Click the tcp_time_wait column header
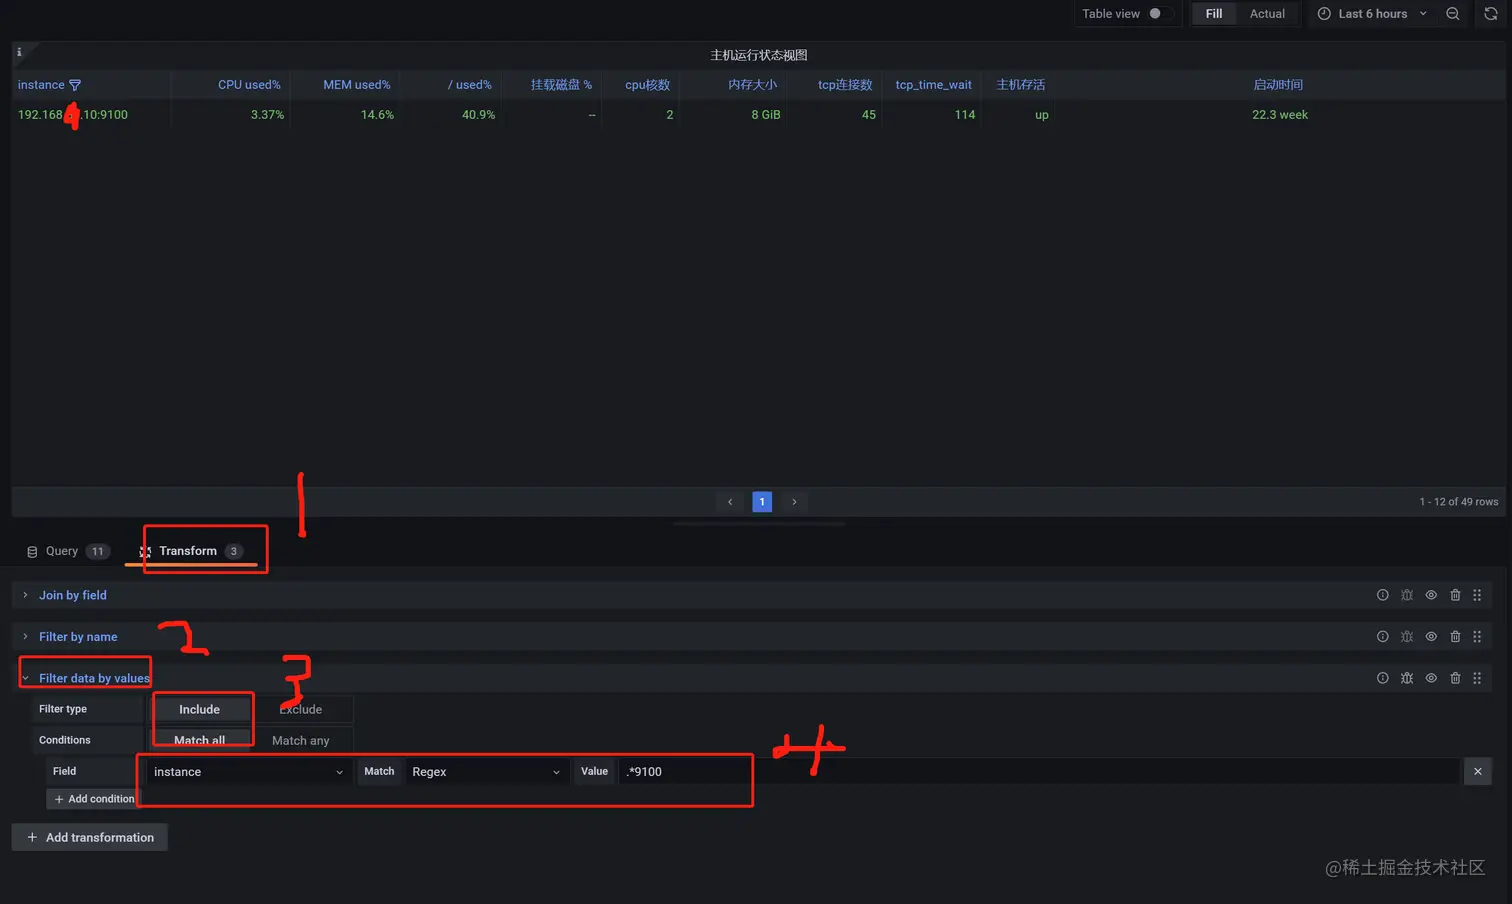The width and height of the screenshot is (1512, 904). point(933,85)
